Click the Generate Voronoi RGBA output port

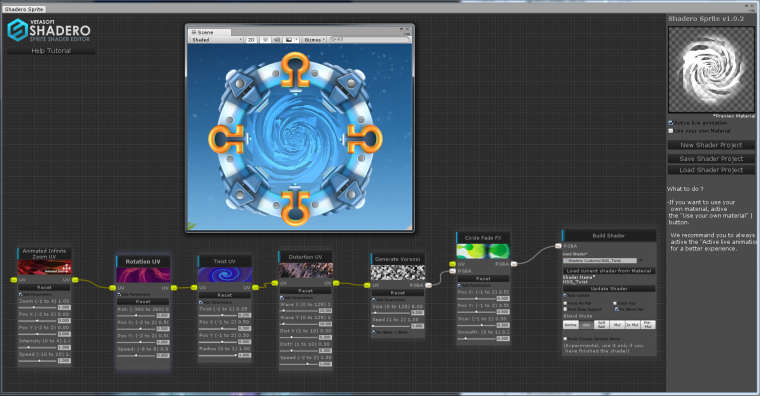(x=428, y=285)
